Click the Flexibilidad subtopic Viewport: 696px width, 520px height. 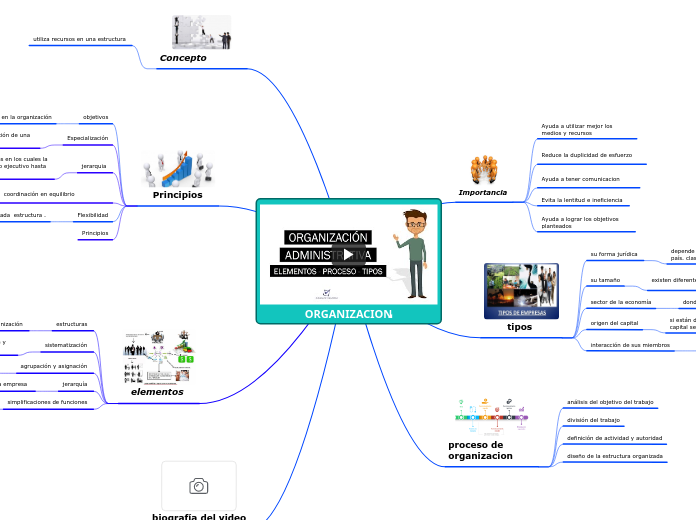pos(92,215)
